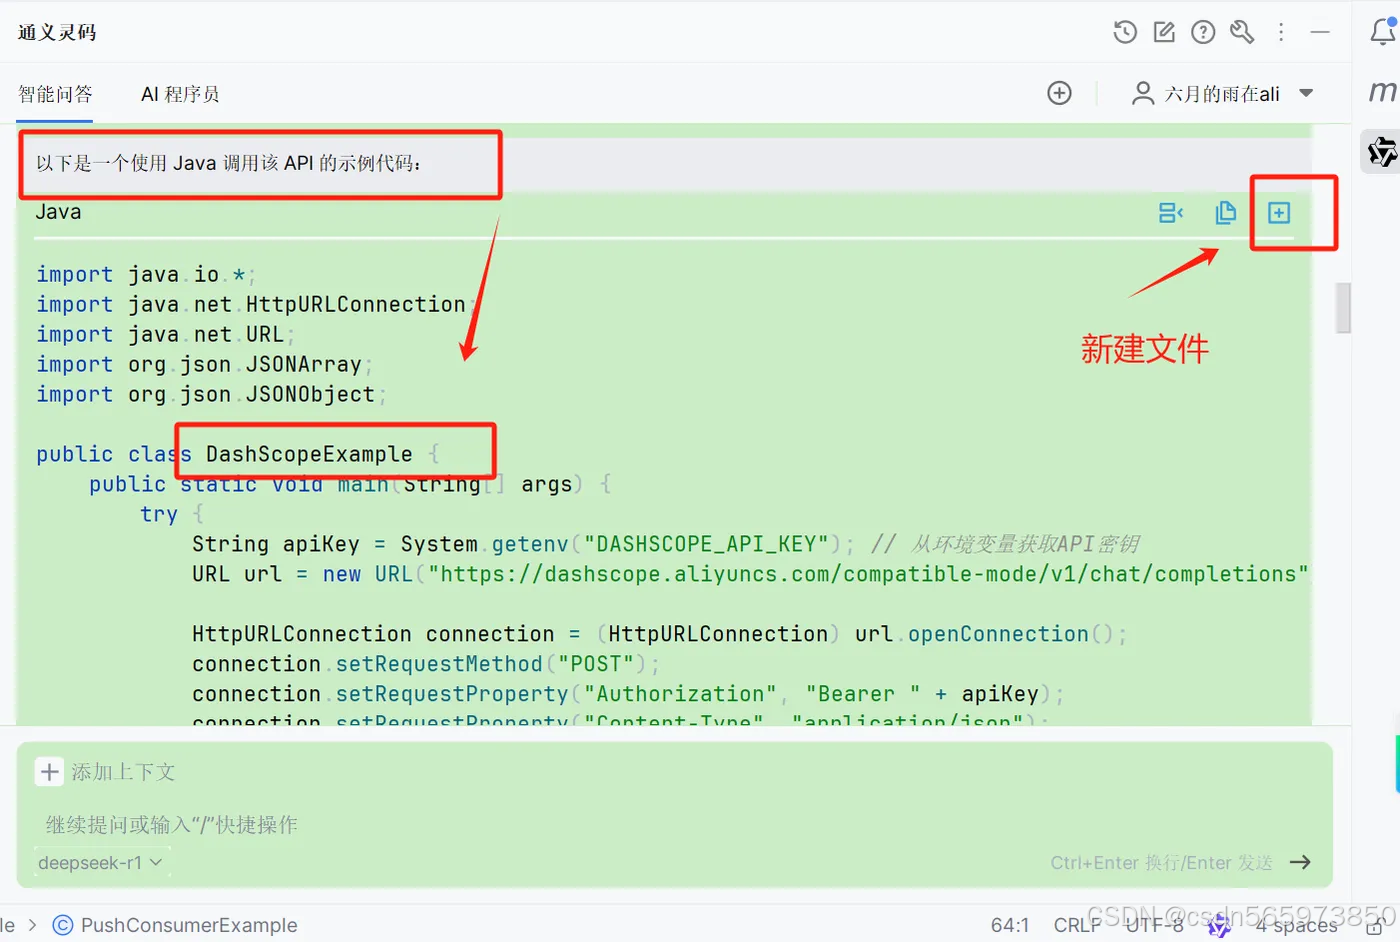Open the wrench settings icon
1400x942 pixels.
pyautogui.click(x=1242, y=32)
